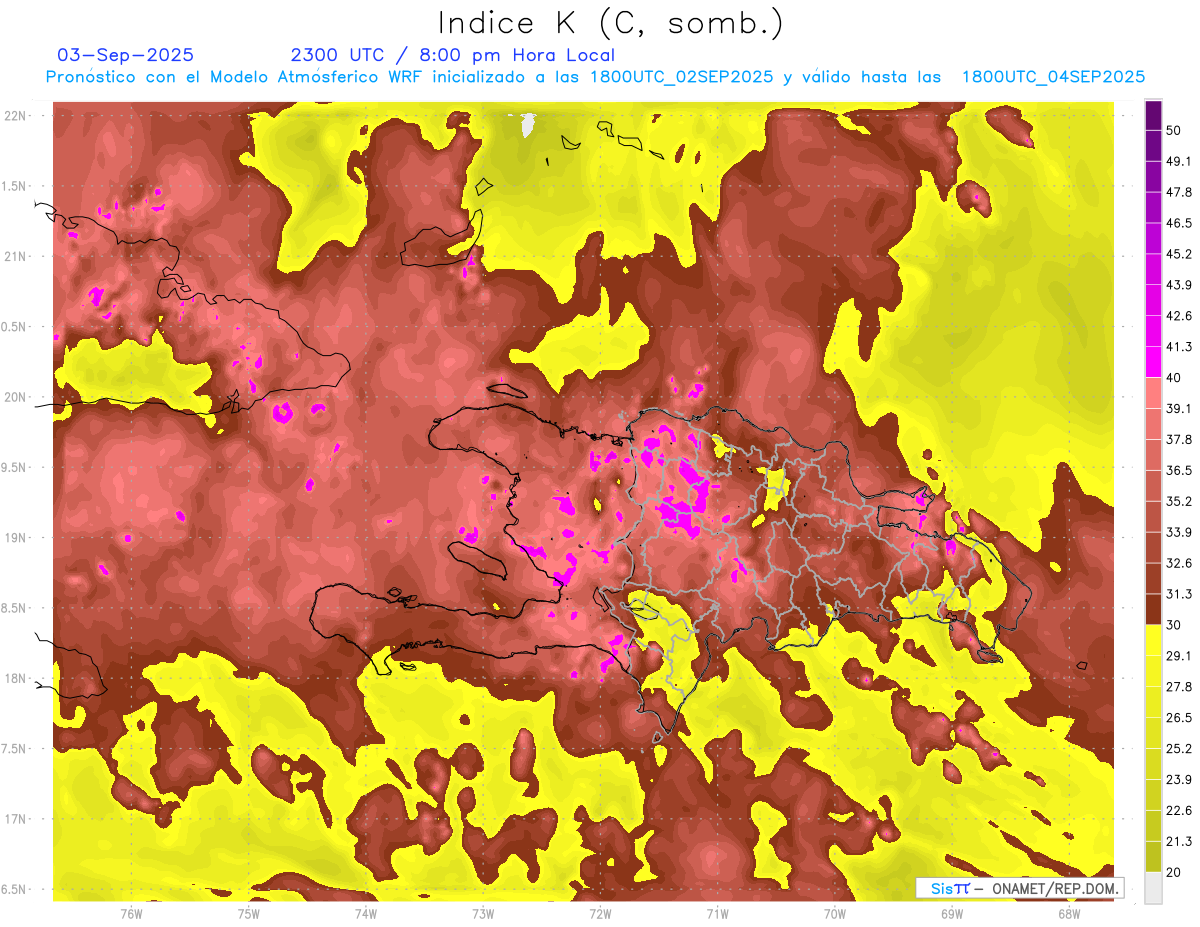This screenshot has height=927, width=1200.
Task: Click the latitude label "22N"
Action: point(16,115)
